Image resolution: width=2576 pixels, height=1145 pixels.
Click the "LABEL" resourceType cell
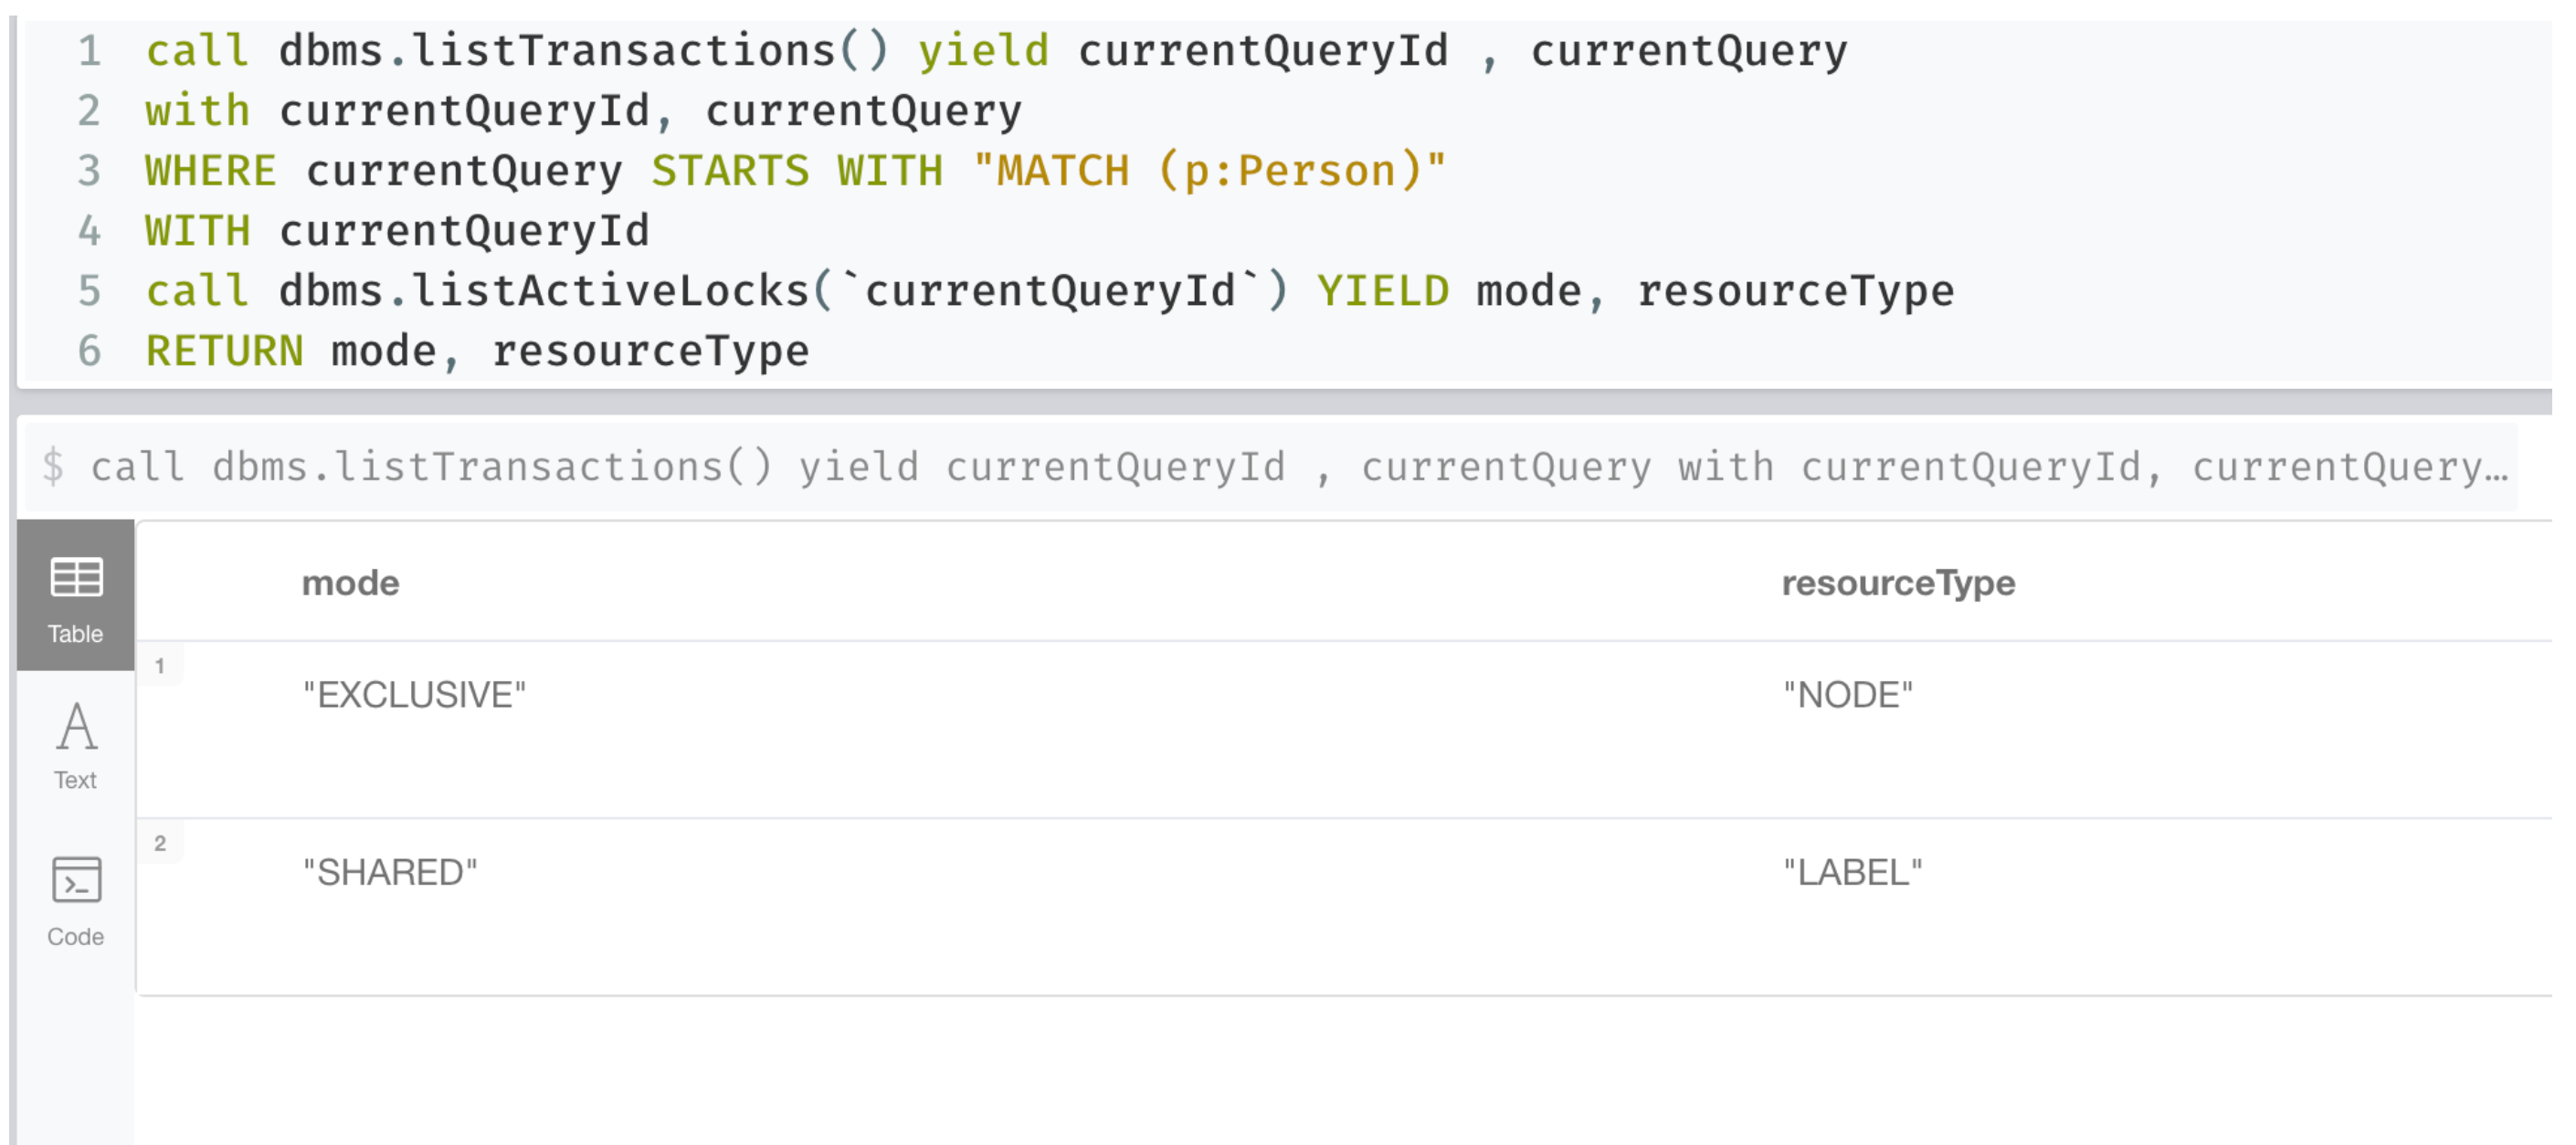[x=1852, y=873]
